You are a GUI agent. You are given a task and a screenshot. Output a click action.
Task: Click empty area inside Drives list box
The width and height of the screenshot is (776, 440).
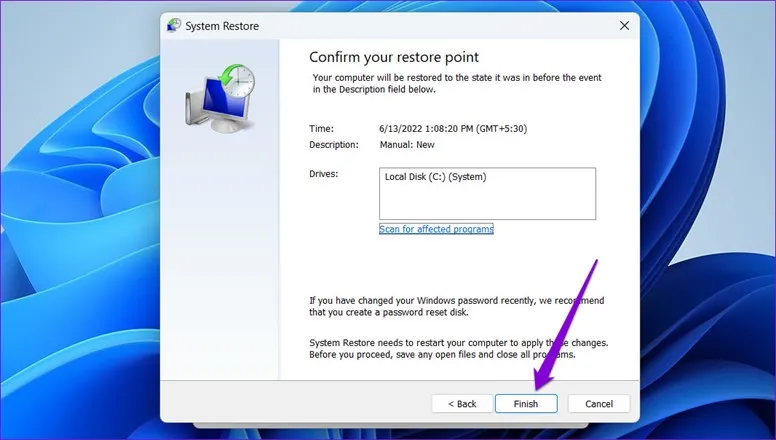486,203
